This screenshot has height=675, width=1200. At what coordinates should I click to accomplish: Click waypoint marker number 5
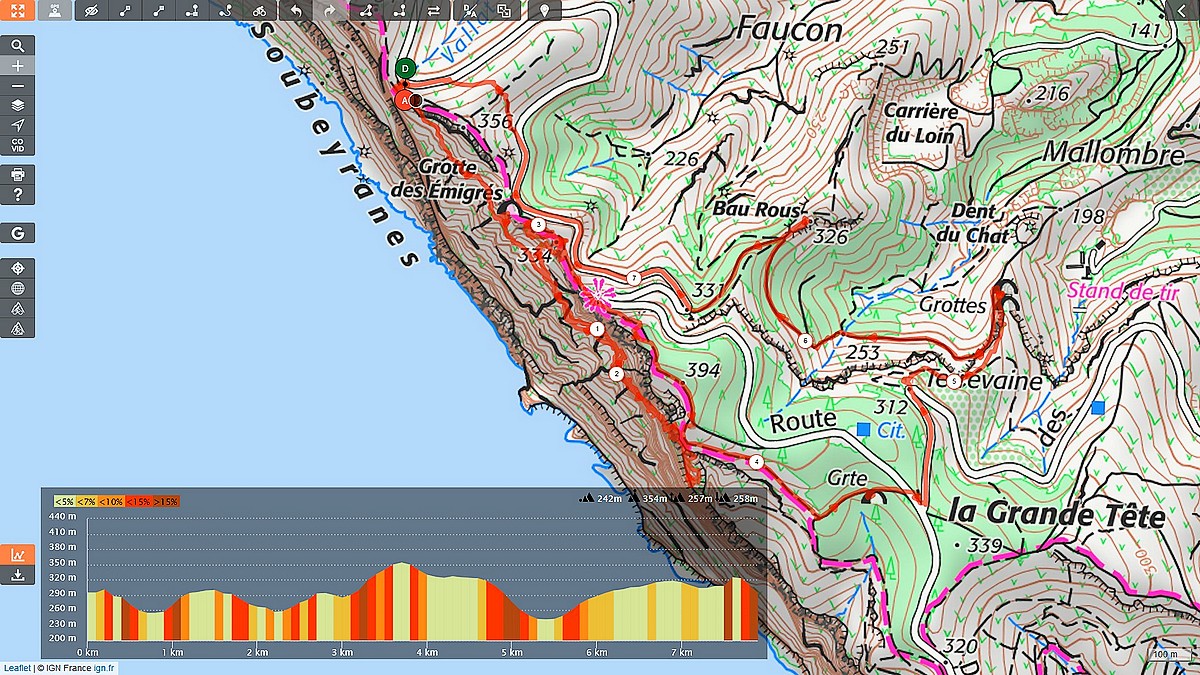coord(954,381)
